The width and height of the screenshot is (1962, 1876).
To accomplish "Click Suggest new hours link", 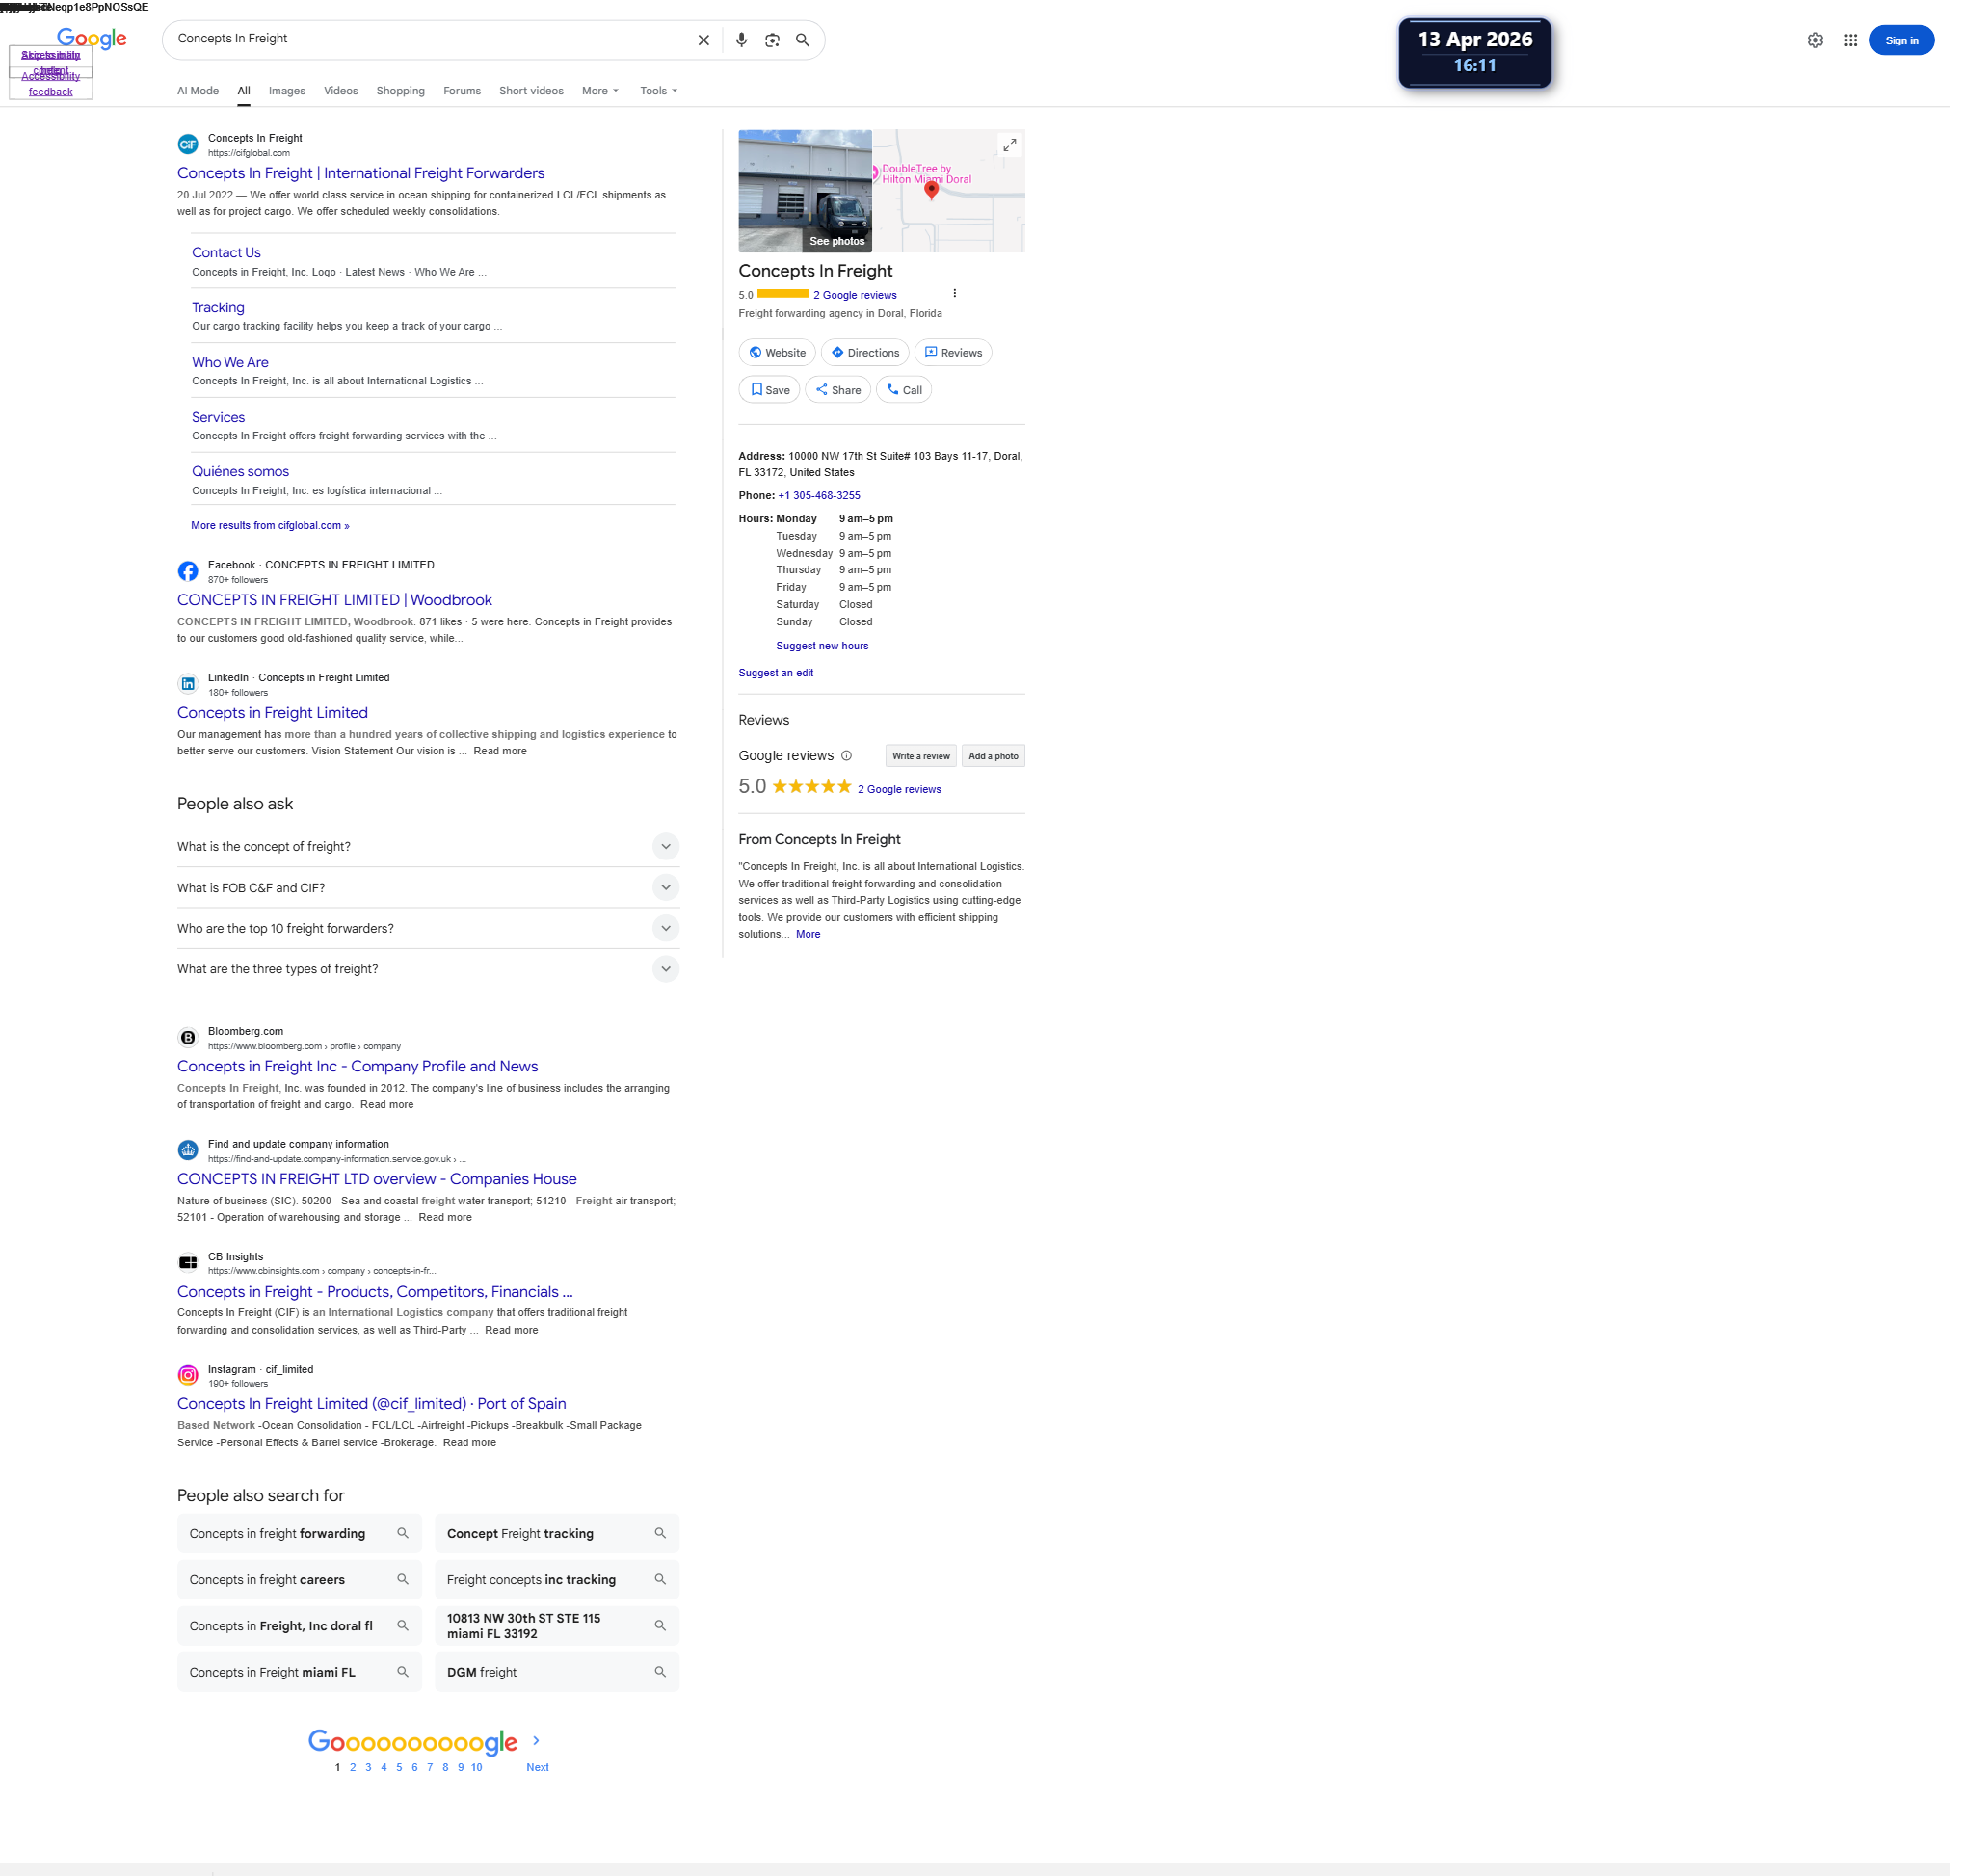I will (x=822, y=646).
